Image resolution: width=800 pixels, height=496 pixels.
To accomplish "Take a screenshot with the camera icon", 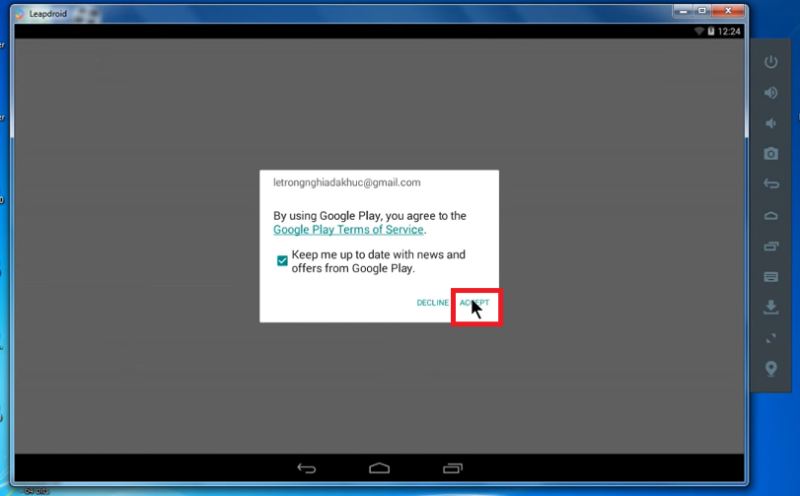I will point(770,154).
